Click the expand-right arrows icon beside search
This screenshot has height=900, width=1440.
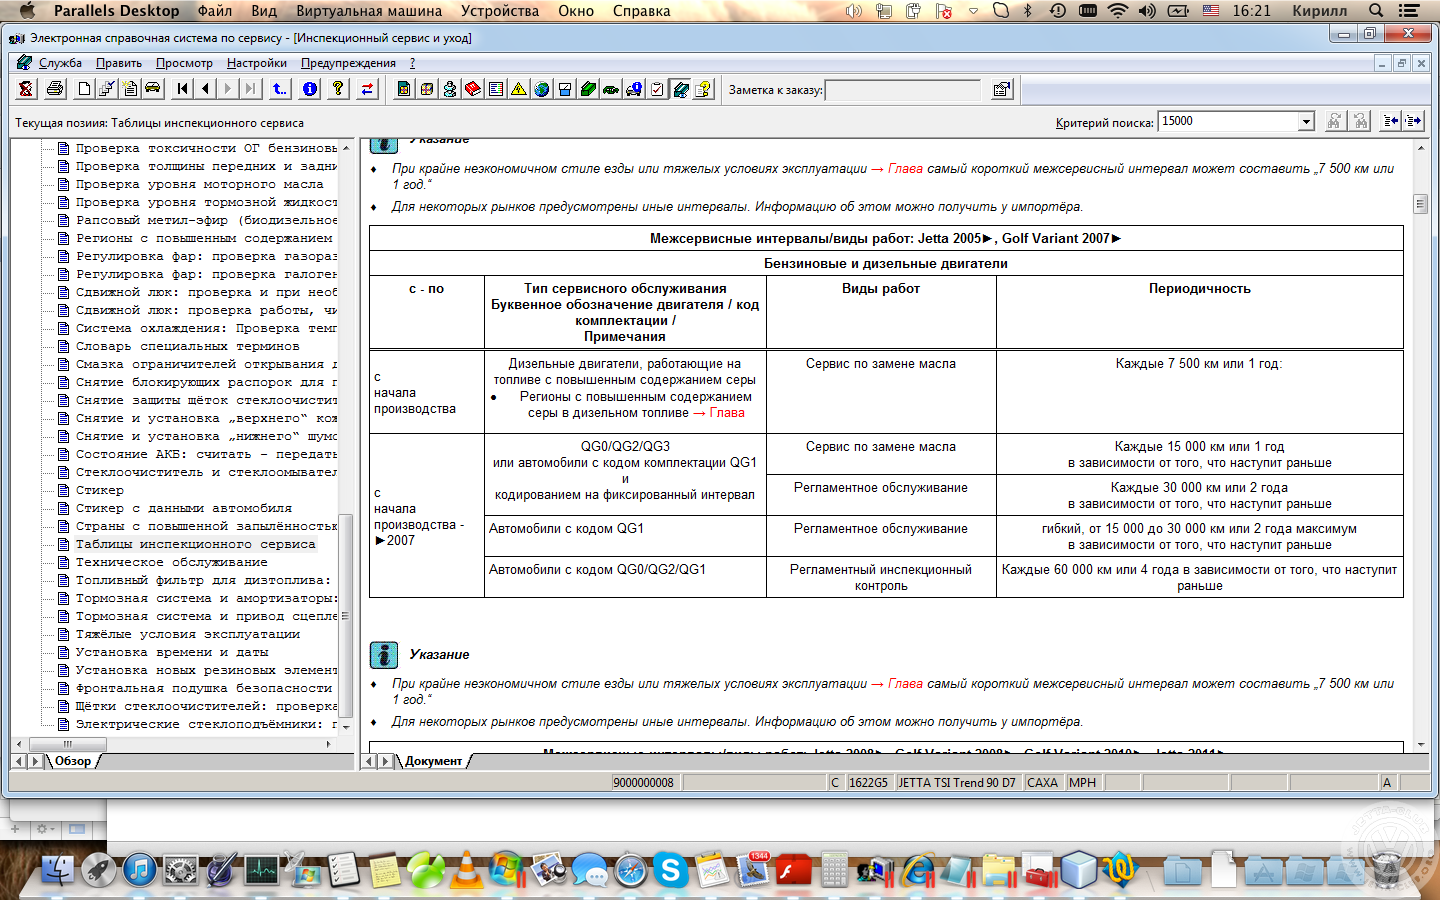[x=1413, y=121]
